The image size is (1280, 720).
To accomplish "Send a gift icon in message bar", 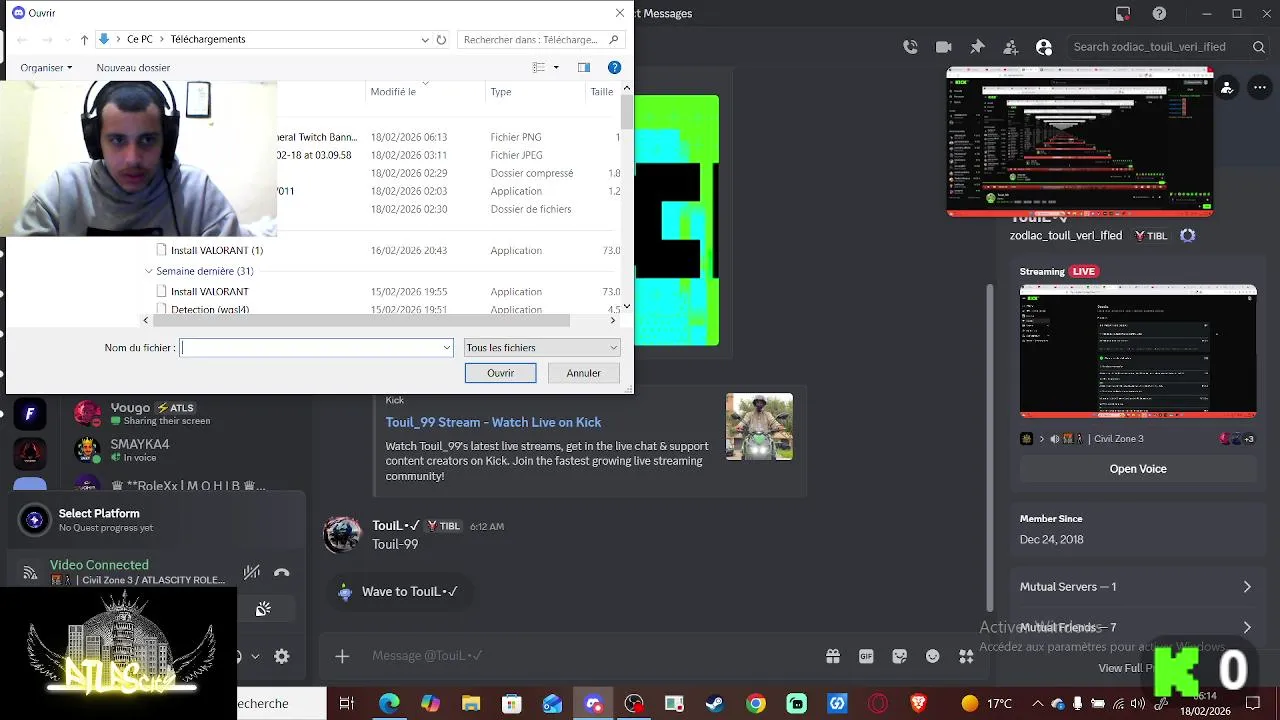I will [x=832, y=656].
